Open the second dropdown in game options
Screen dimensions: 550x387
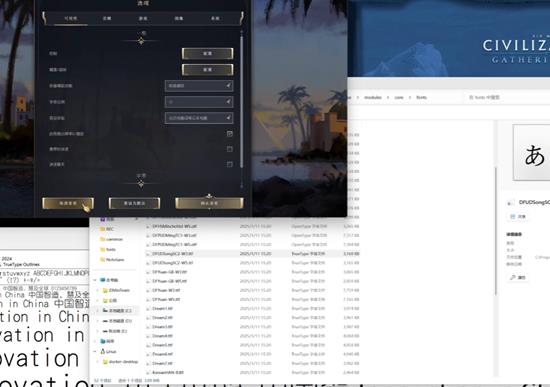point(199,102)
